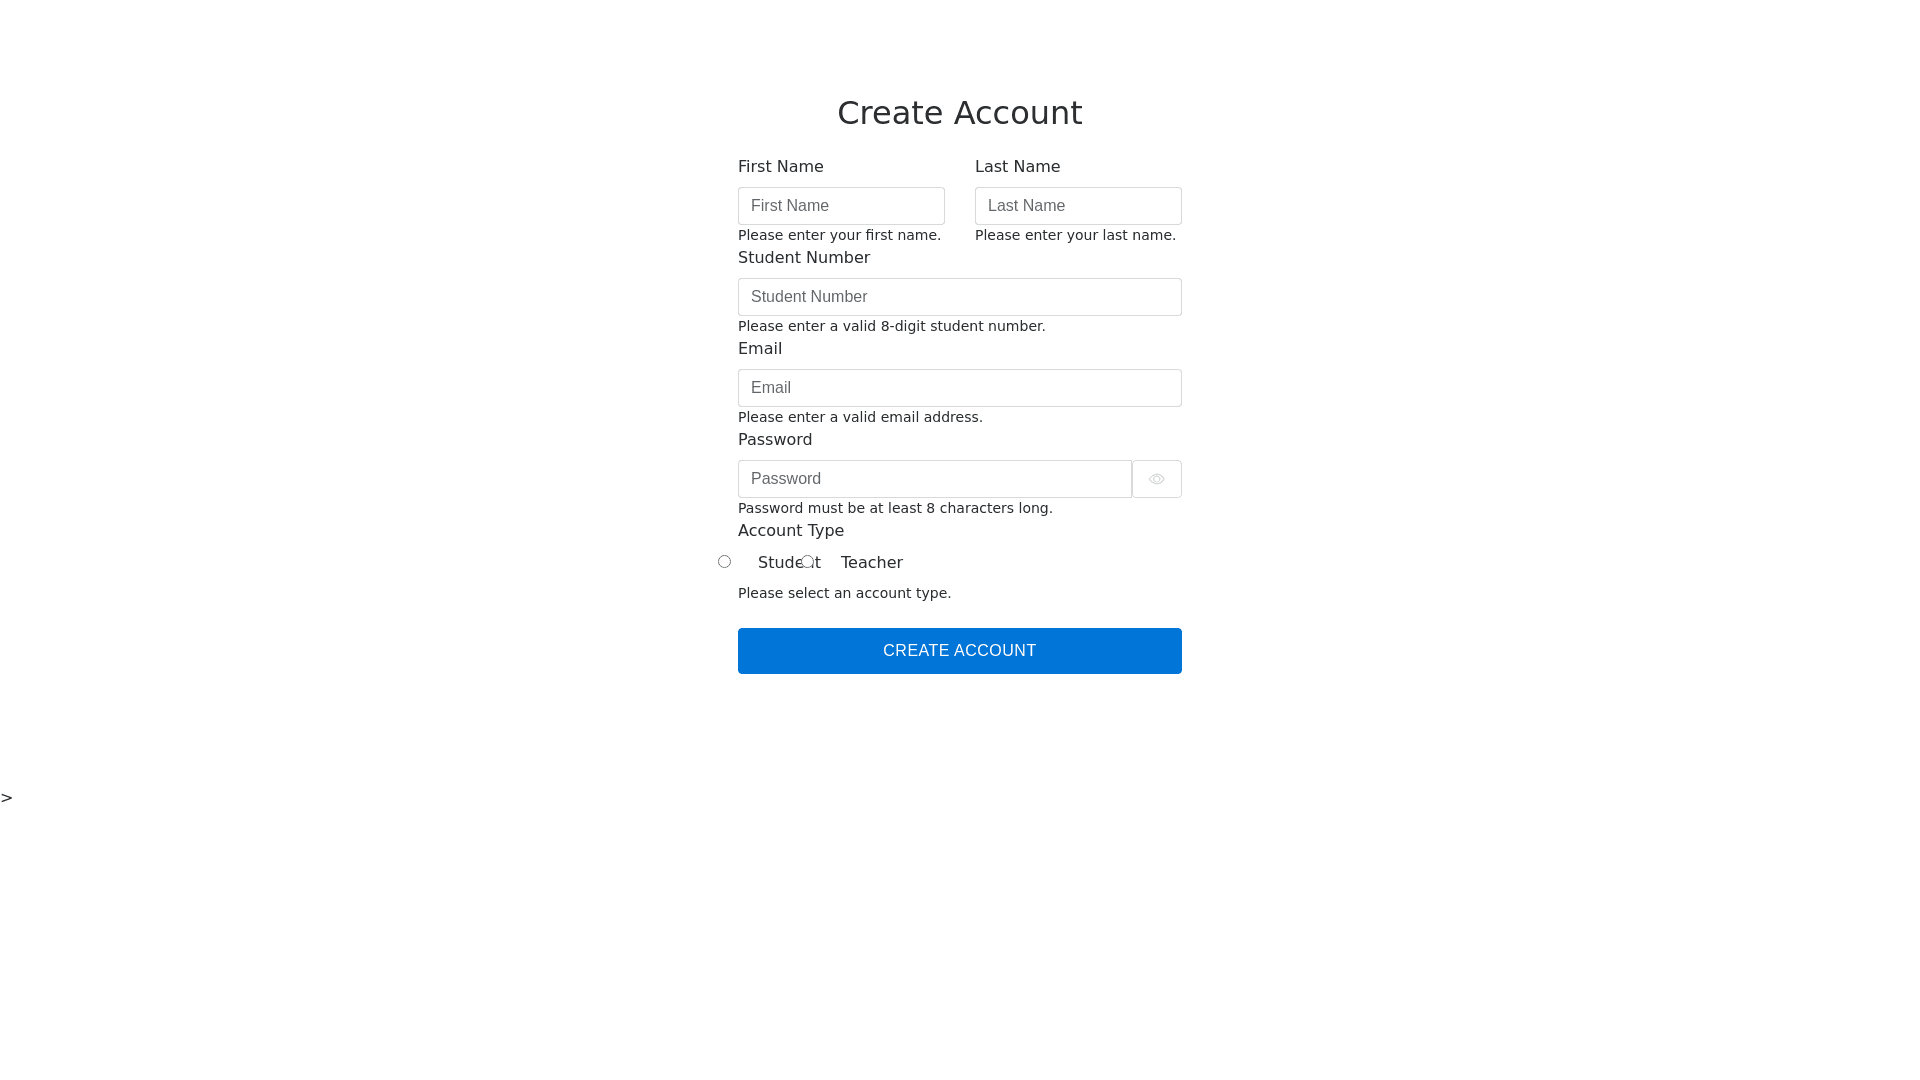1920x1080 pixels.
Task: Click the Email label text
Action: tap(760, 349)
